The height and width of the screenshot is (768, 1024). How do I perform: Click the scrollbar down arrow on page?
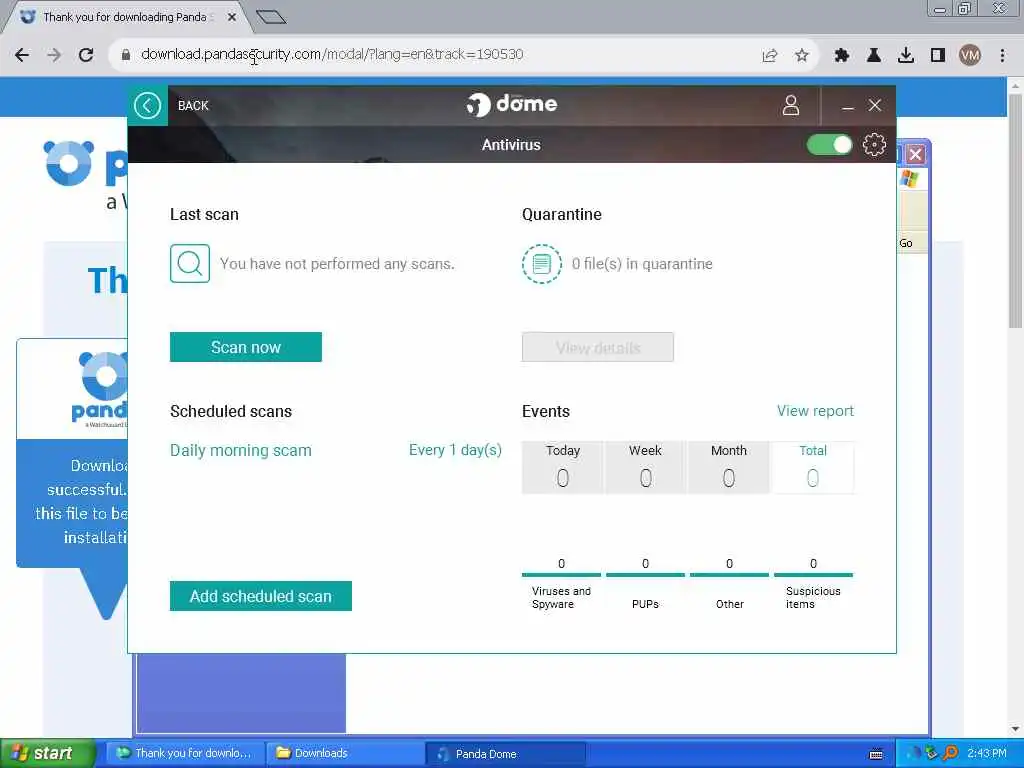[1015, 729]
